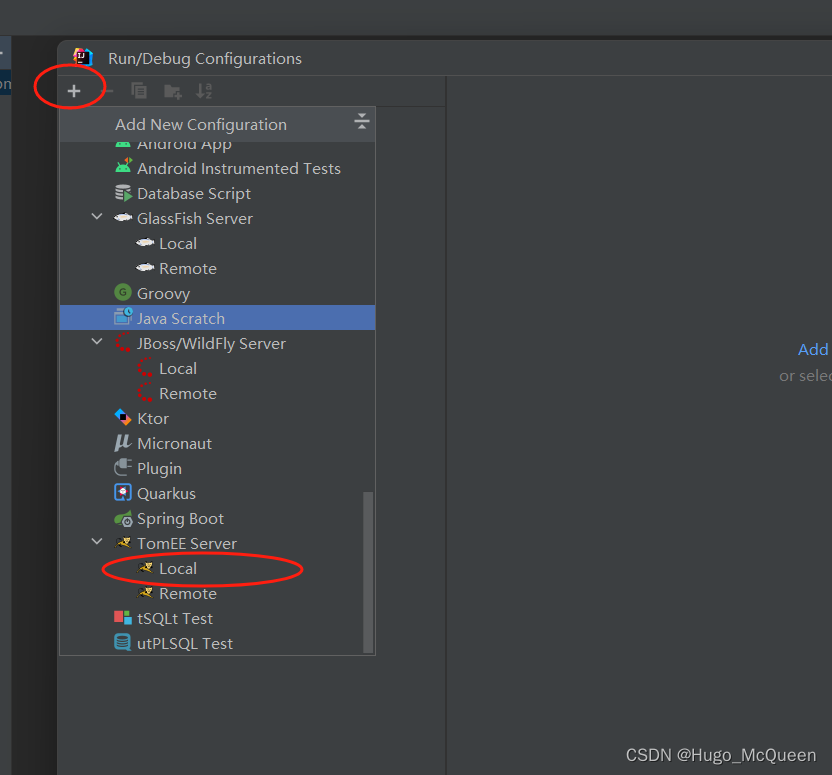The width and height of the screenshot is (832, 775).
Task: Click the TomEE Server icon
Action: 123,543
